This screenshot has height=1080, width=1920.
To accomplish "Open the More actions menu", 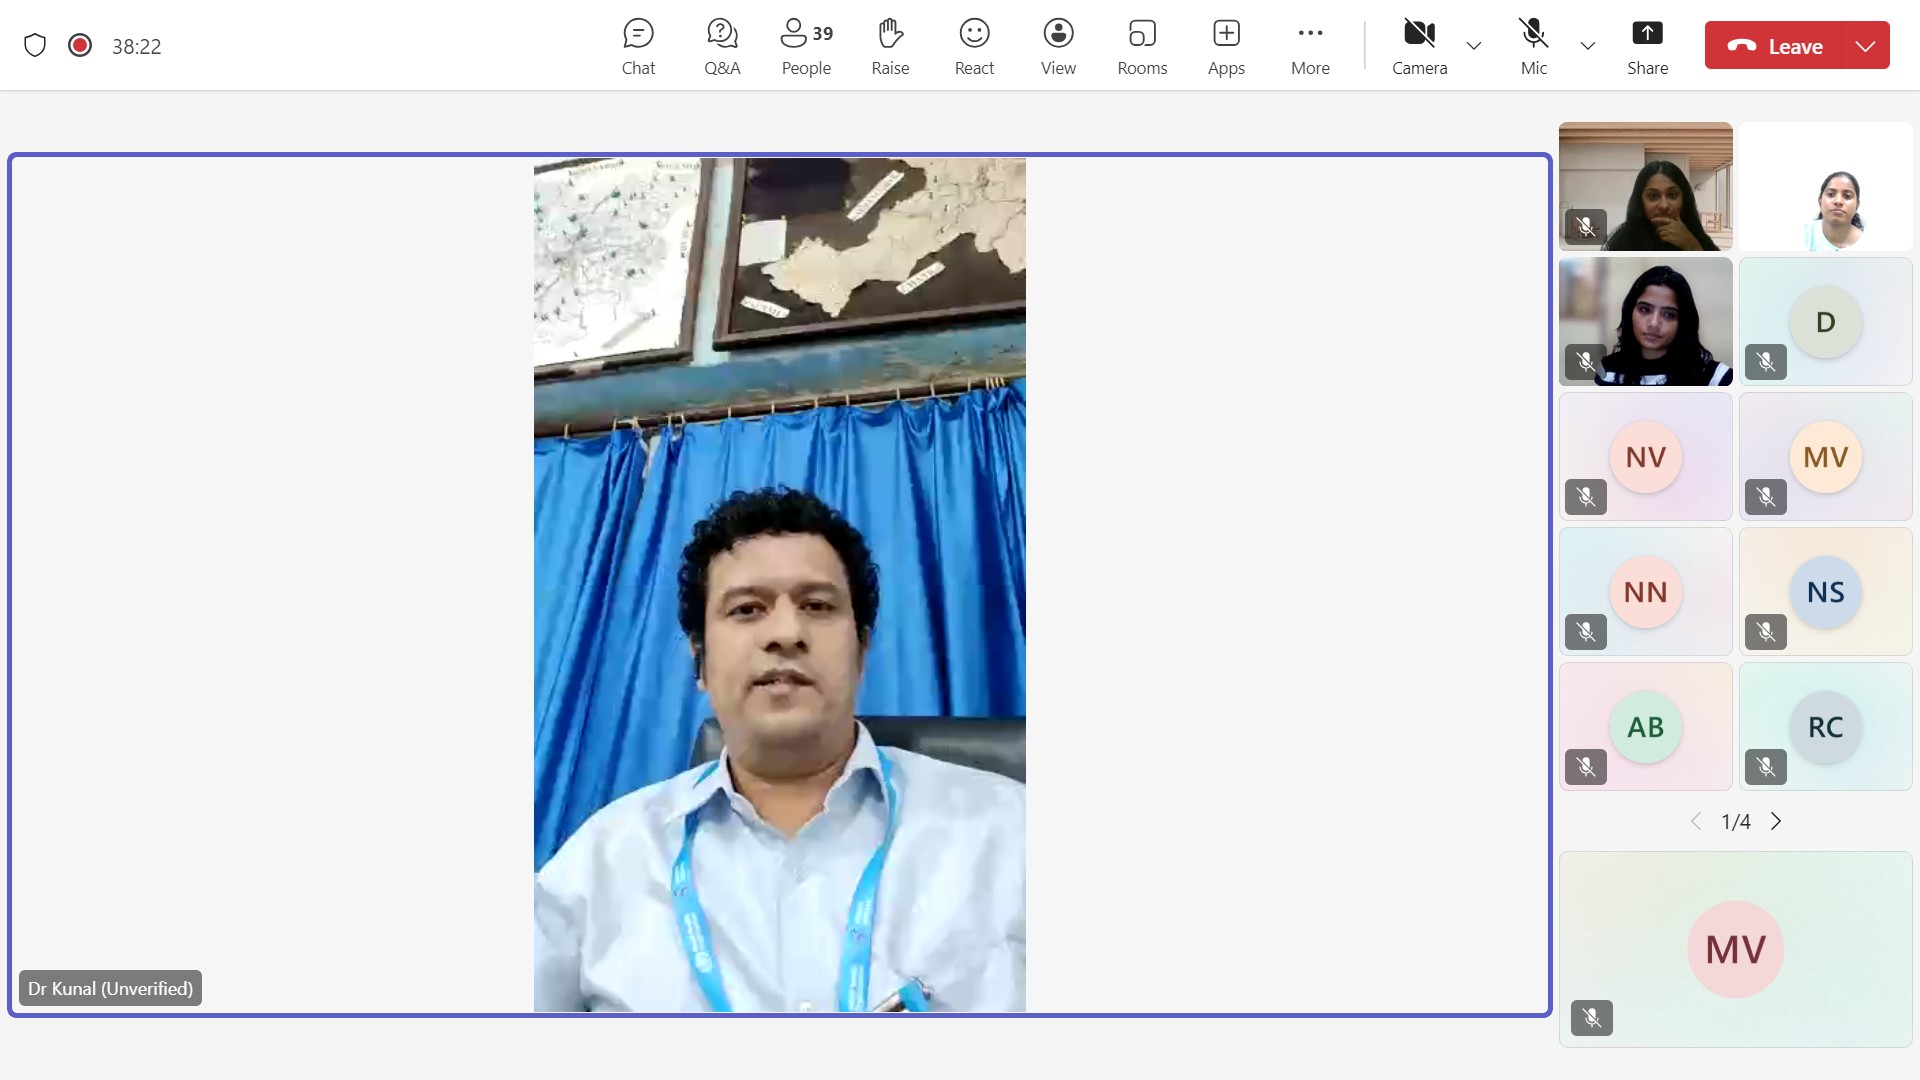I will tap(1310, 46).
